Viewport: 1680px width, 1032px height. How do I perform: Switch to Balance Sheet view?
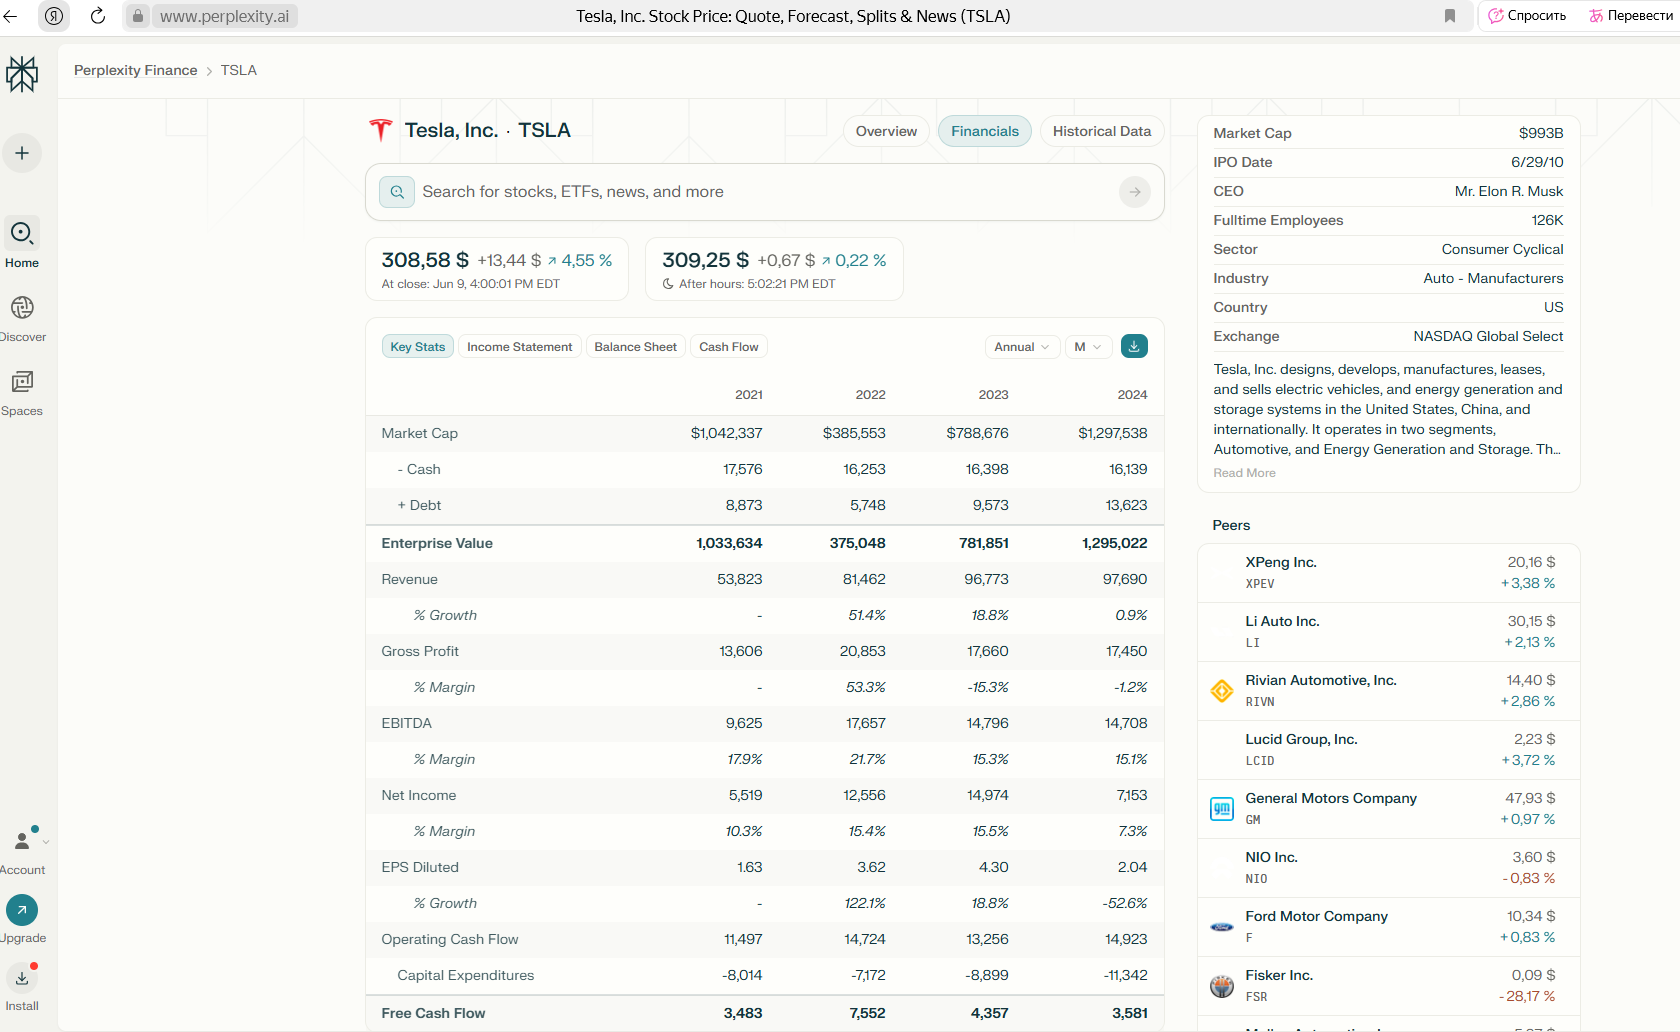(635, 347)
